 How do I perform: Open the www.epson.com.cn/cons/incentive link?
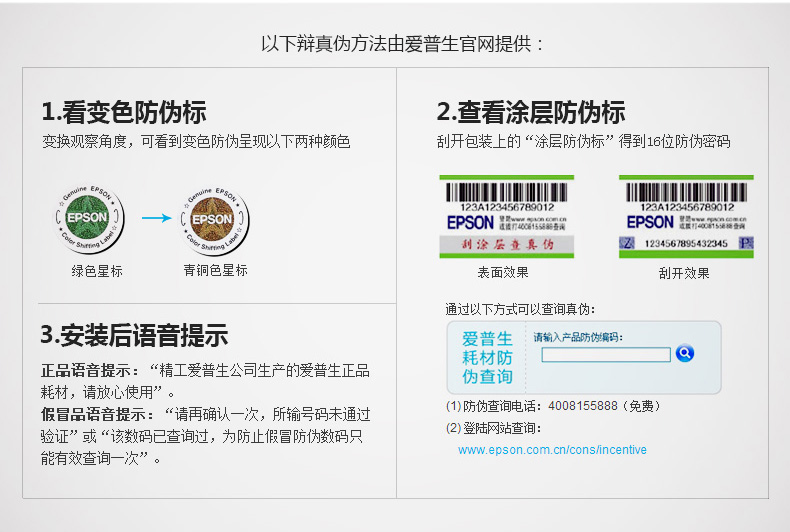(552, 450)
